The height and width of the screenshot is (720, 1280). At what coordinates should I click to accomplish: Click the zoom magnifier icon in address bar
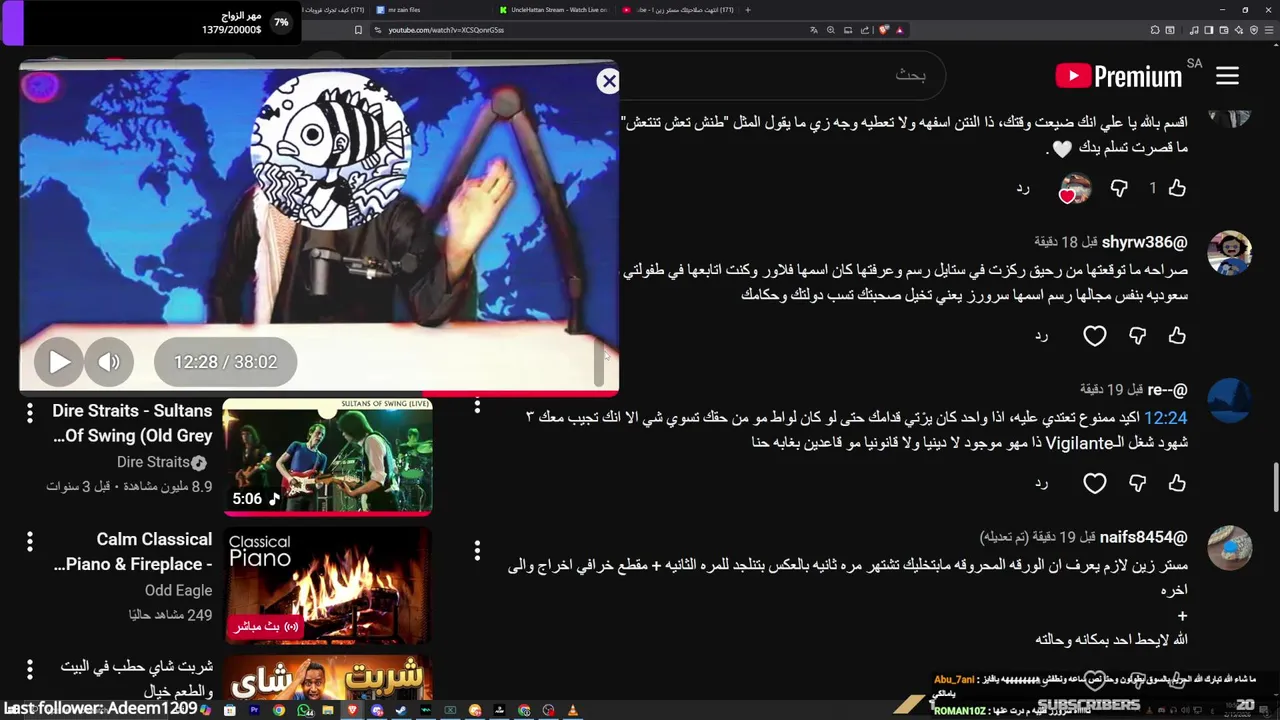pyautogui.click(x=831, y=30)
